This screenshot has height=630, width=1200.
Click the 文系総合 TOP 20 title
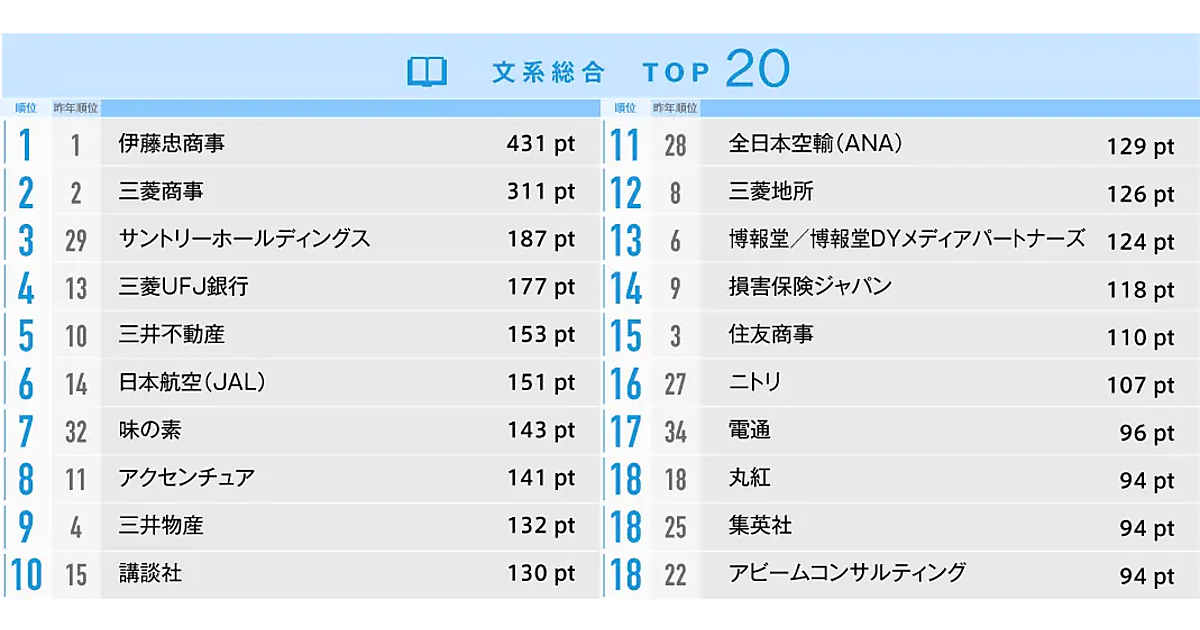click(x=640, y=70)
